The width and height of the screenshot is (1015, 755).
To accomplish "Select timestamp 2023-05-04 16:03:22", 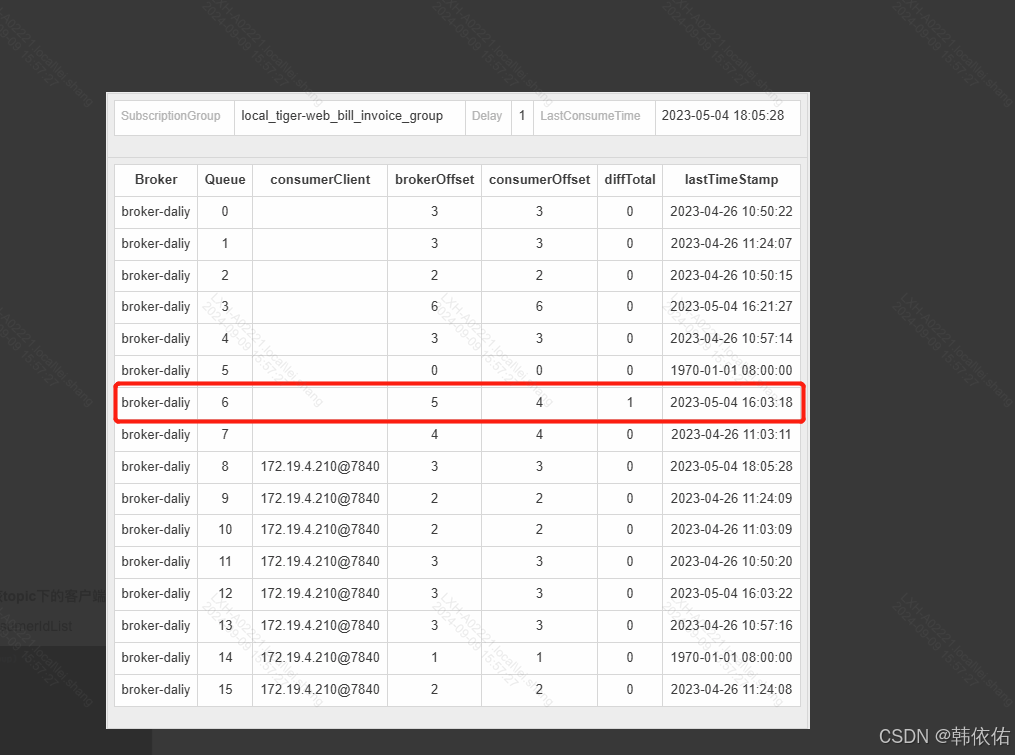I will click(x=731, y=594).
